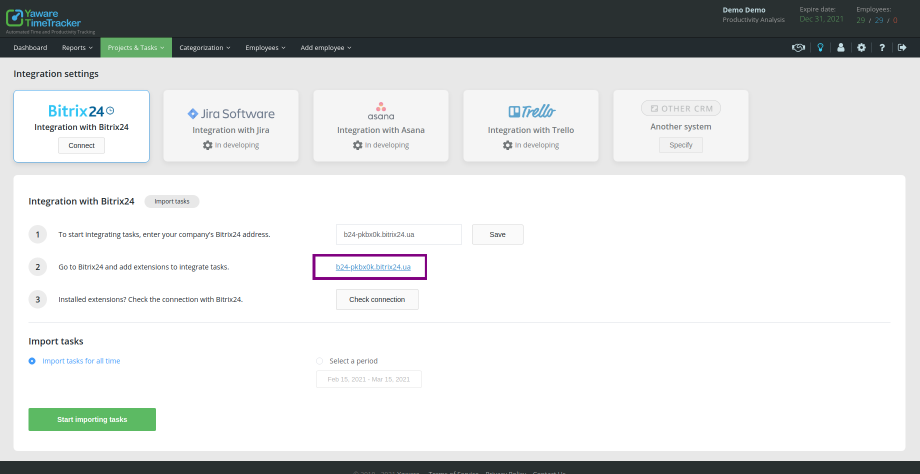Save the Bitrix24 address
The image size is (920, 474).
498,234
